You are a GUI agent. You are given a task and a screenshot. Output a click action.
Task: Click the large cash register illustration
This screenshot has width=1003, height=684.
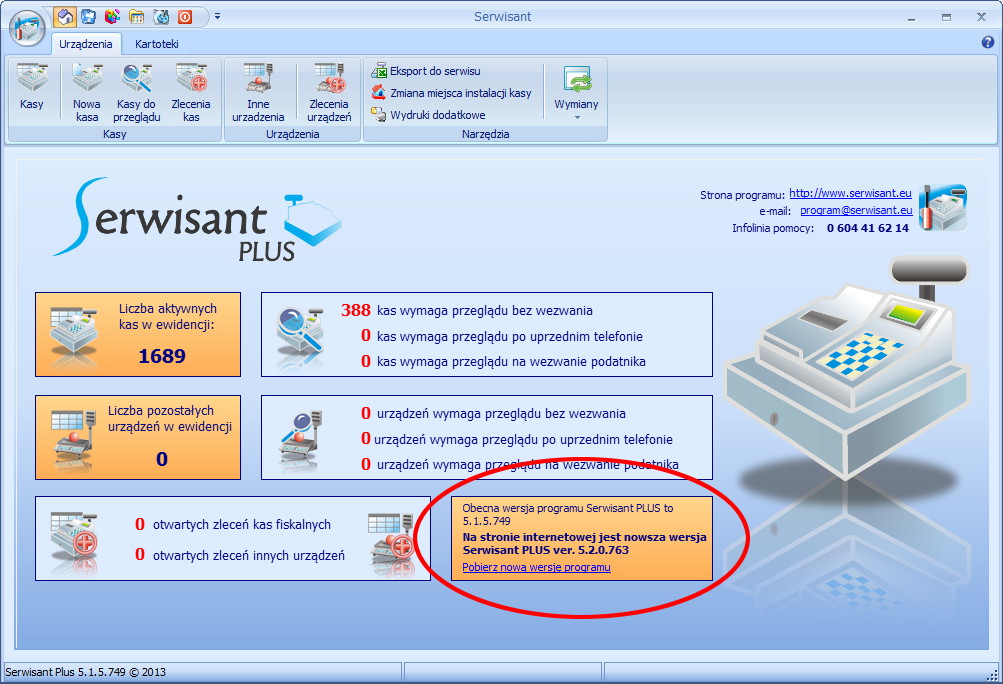click(846, 368)
